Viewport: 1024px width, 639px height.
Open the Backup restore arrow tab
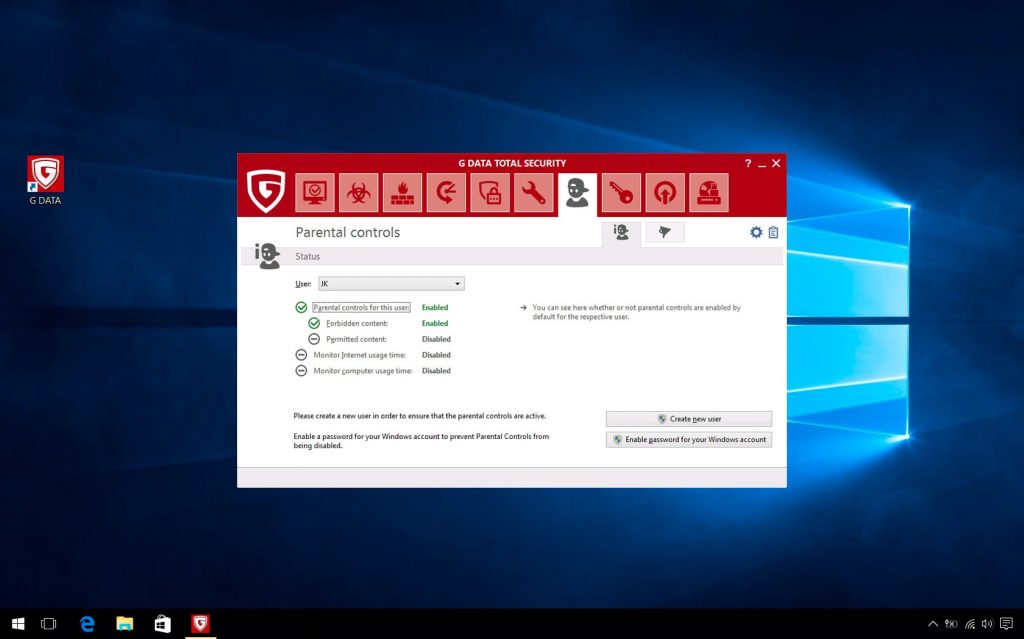tap(446, 192)
